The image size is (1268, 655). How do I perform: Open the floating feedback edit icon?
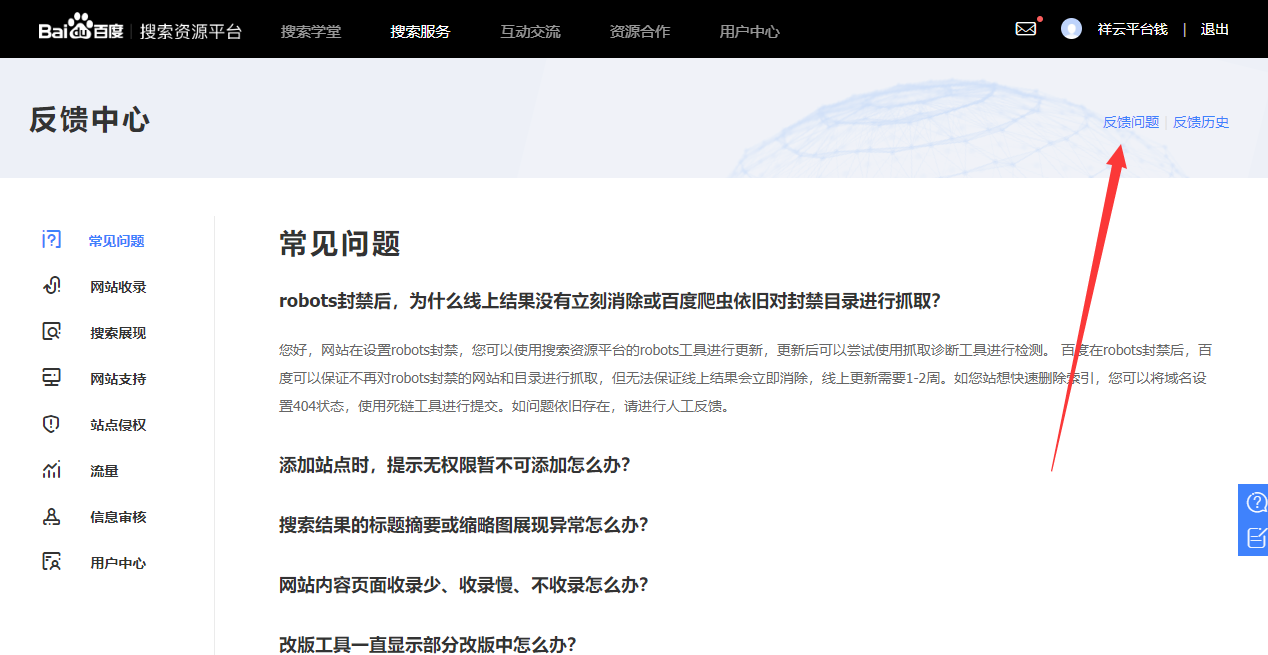[x=1255, y=538]
